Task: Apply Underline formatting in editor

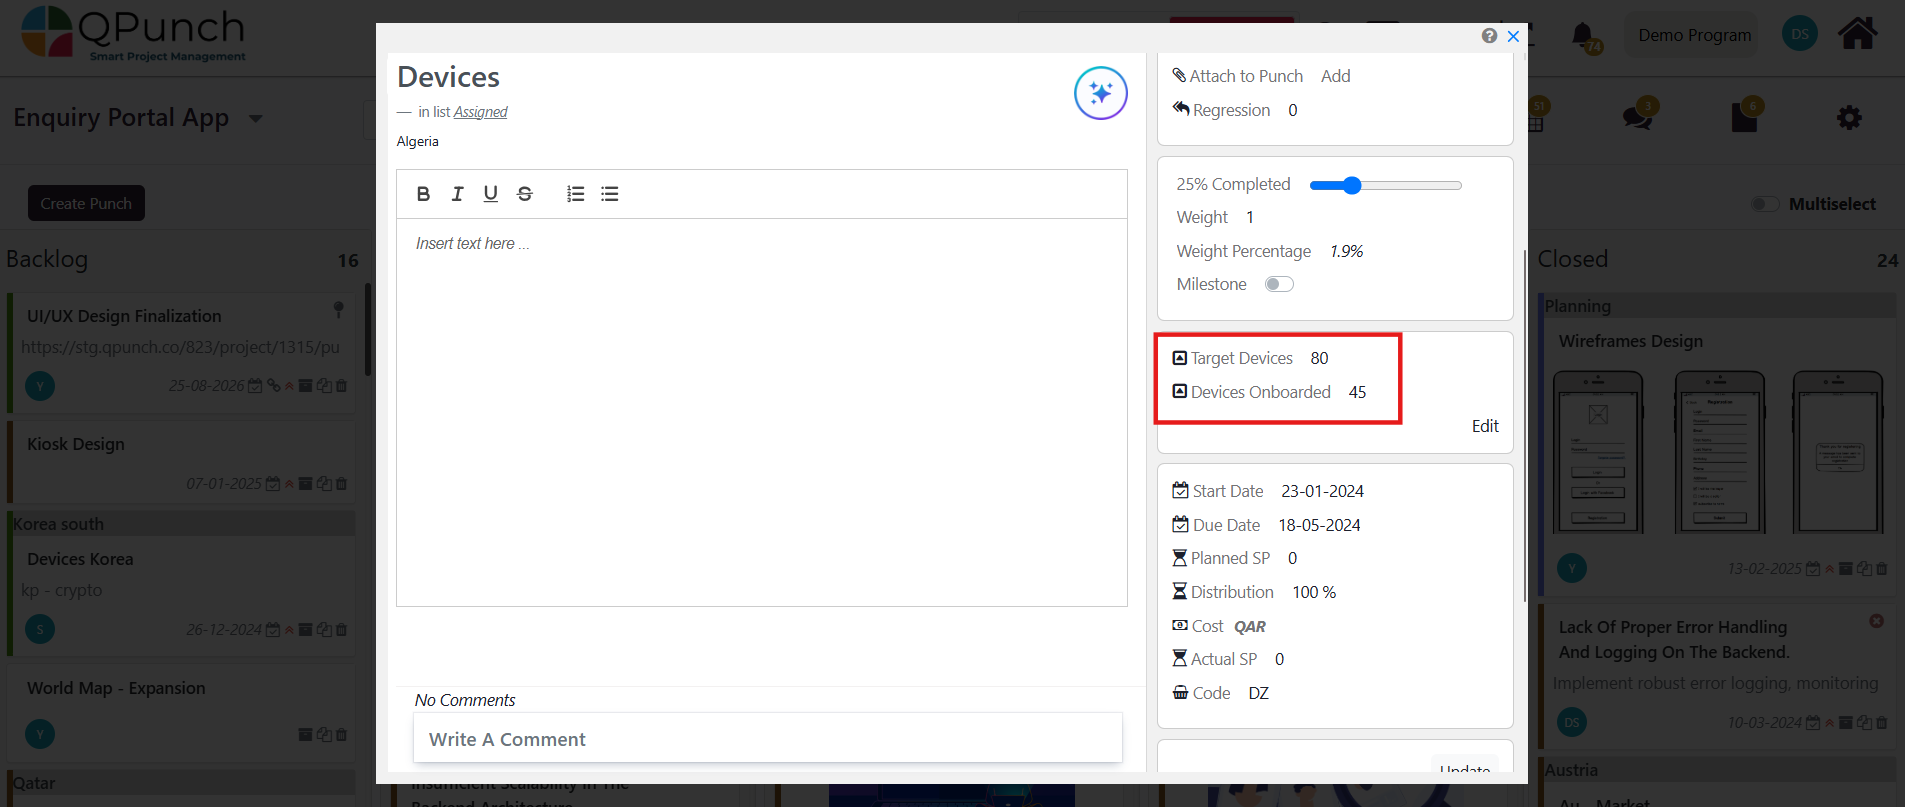Action: point(490,194)
